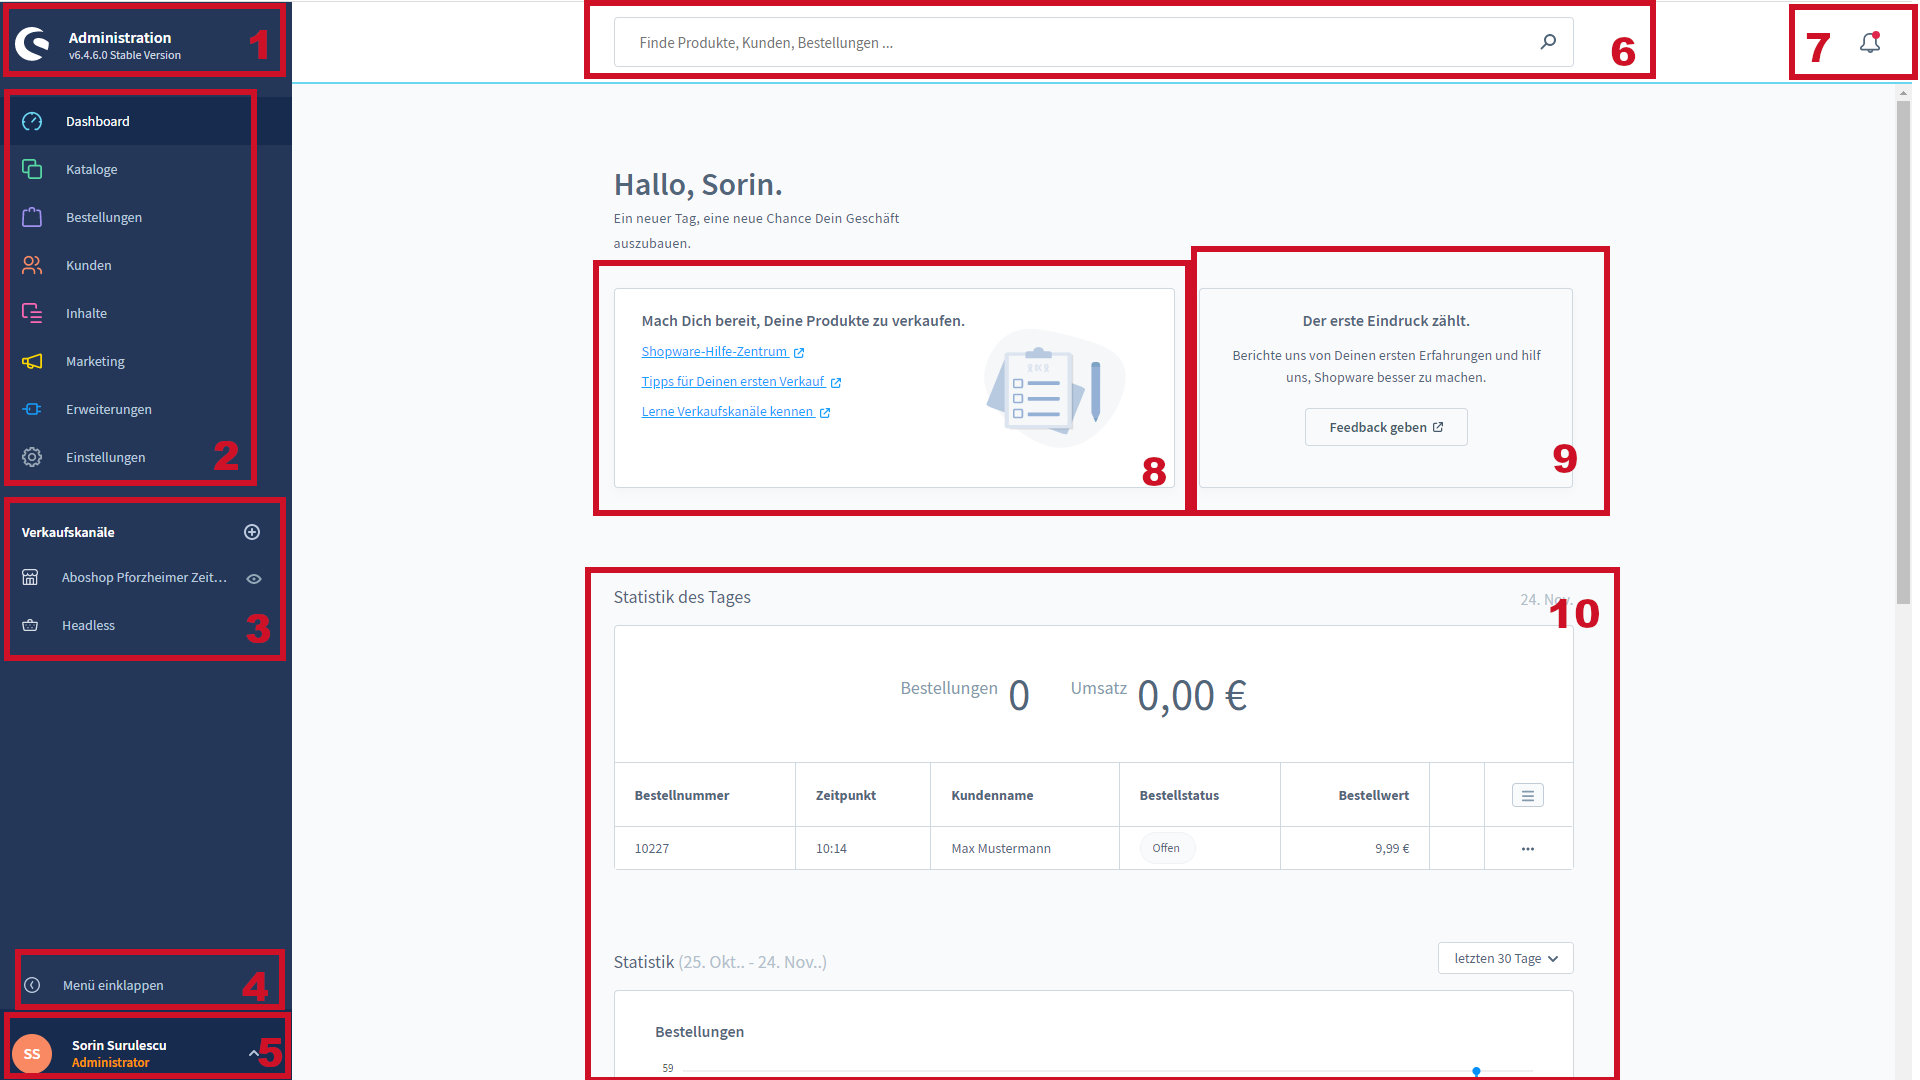Focus the Finde Produkte search field
Viewport: 1920px width, 1080px height.
(1080, 42)
